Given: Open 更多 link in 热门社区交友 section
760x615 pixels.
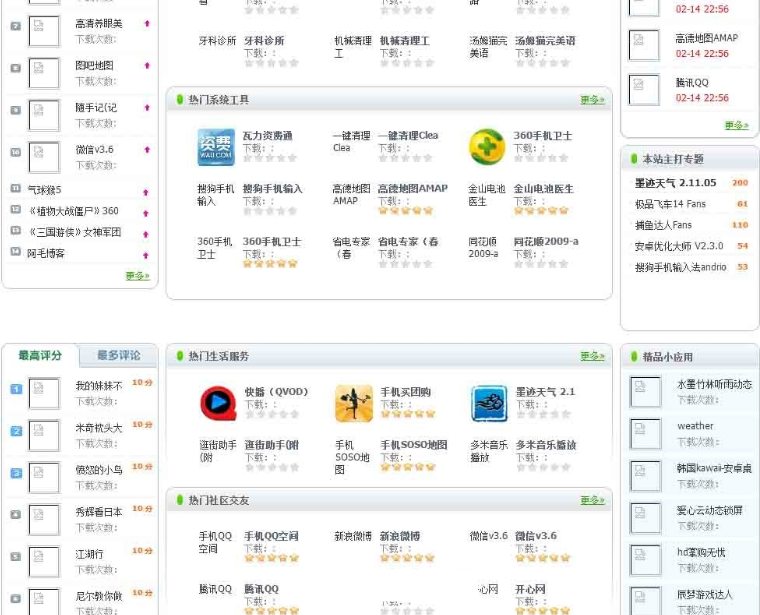Looking at the screenshot, I should [x=592, y=500].
